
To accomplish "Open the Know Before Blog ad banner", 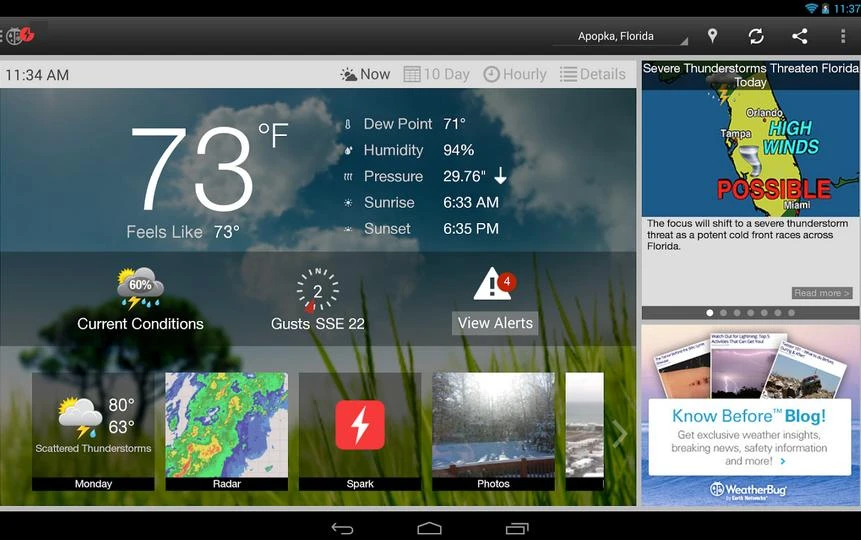I will click(750, 415).
